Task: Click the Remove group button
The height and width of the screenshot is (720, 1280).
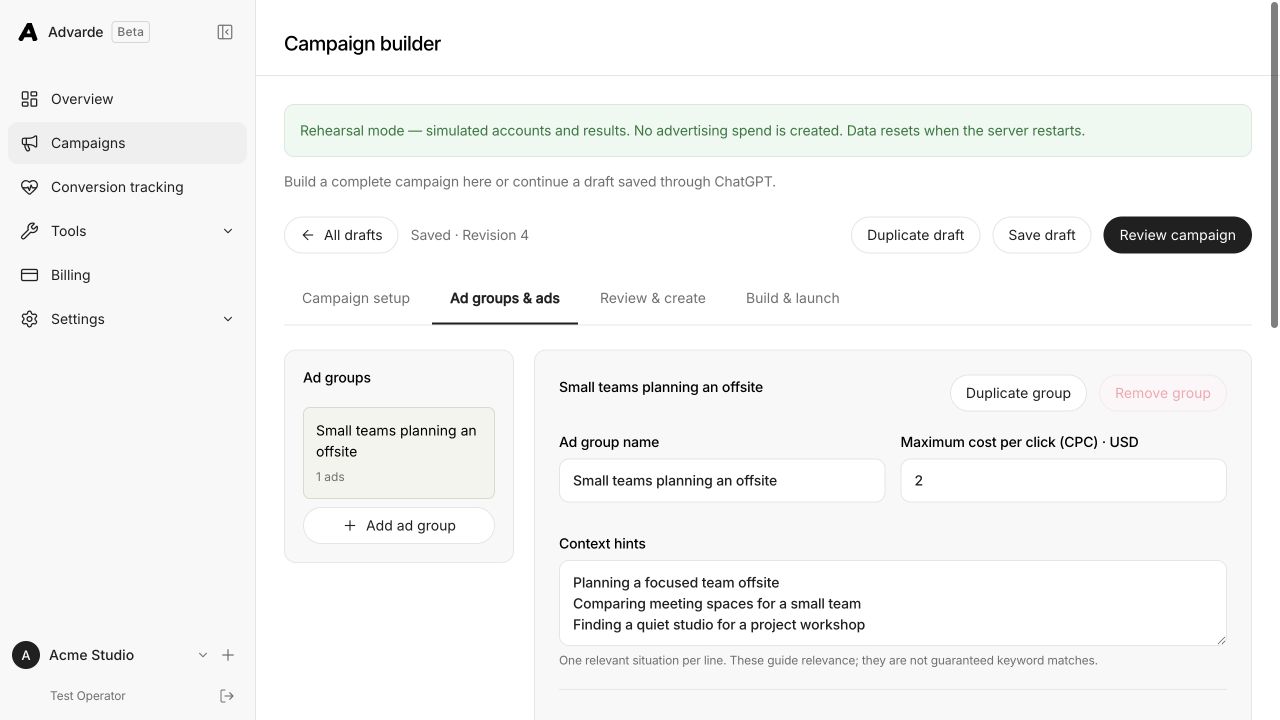Action: (x=1163, y=393)
